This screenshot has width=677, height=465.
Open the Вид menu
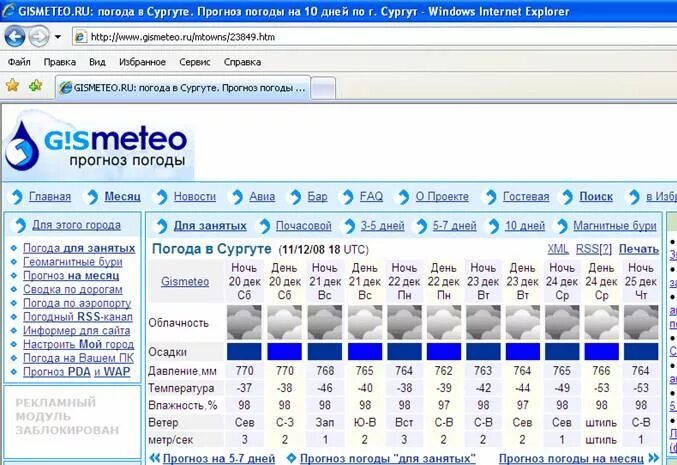97,62
